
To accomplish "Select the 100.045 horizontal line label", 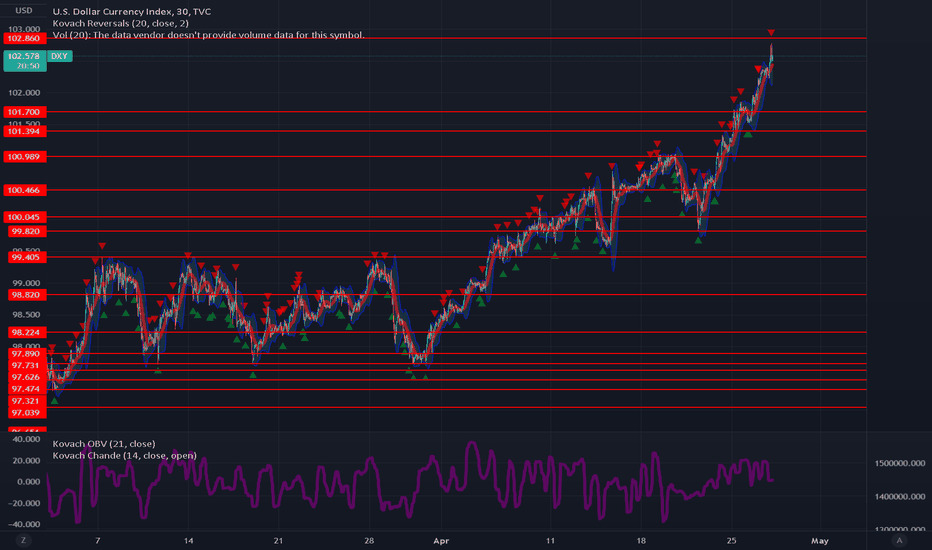I will (24, 217).
